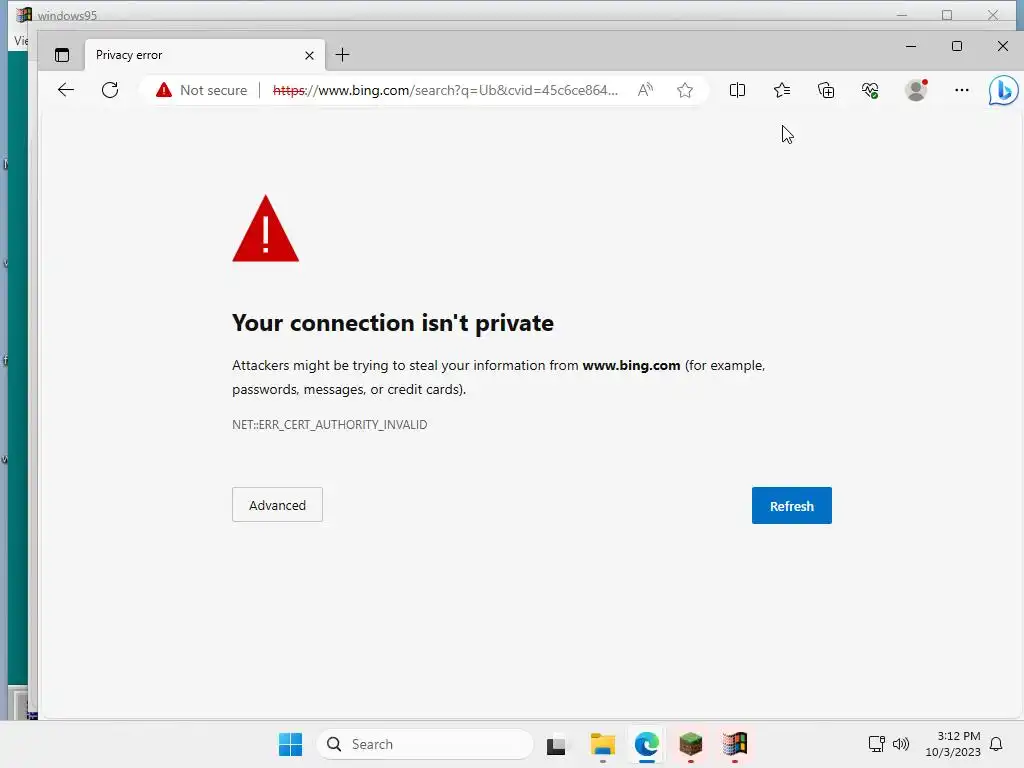Open the Minecraft block taskbar icon
This screenshot has height=768, width=1024.
[690, 744]
